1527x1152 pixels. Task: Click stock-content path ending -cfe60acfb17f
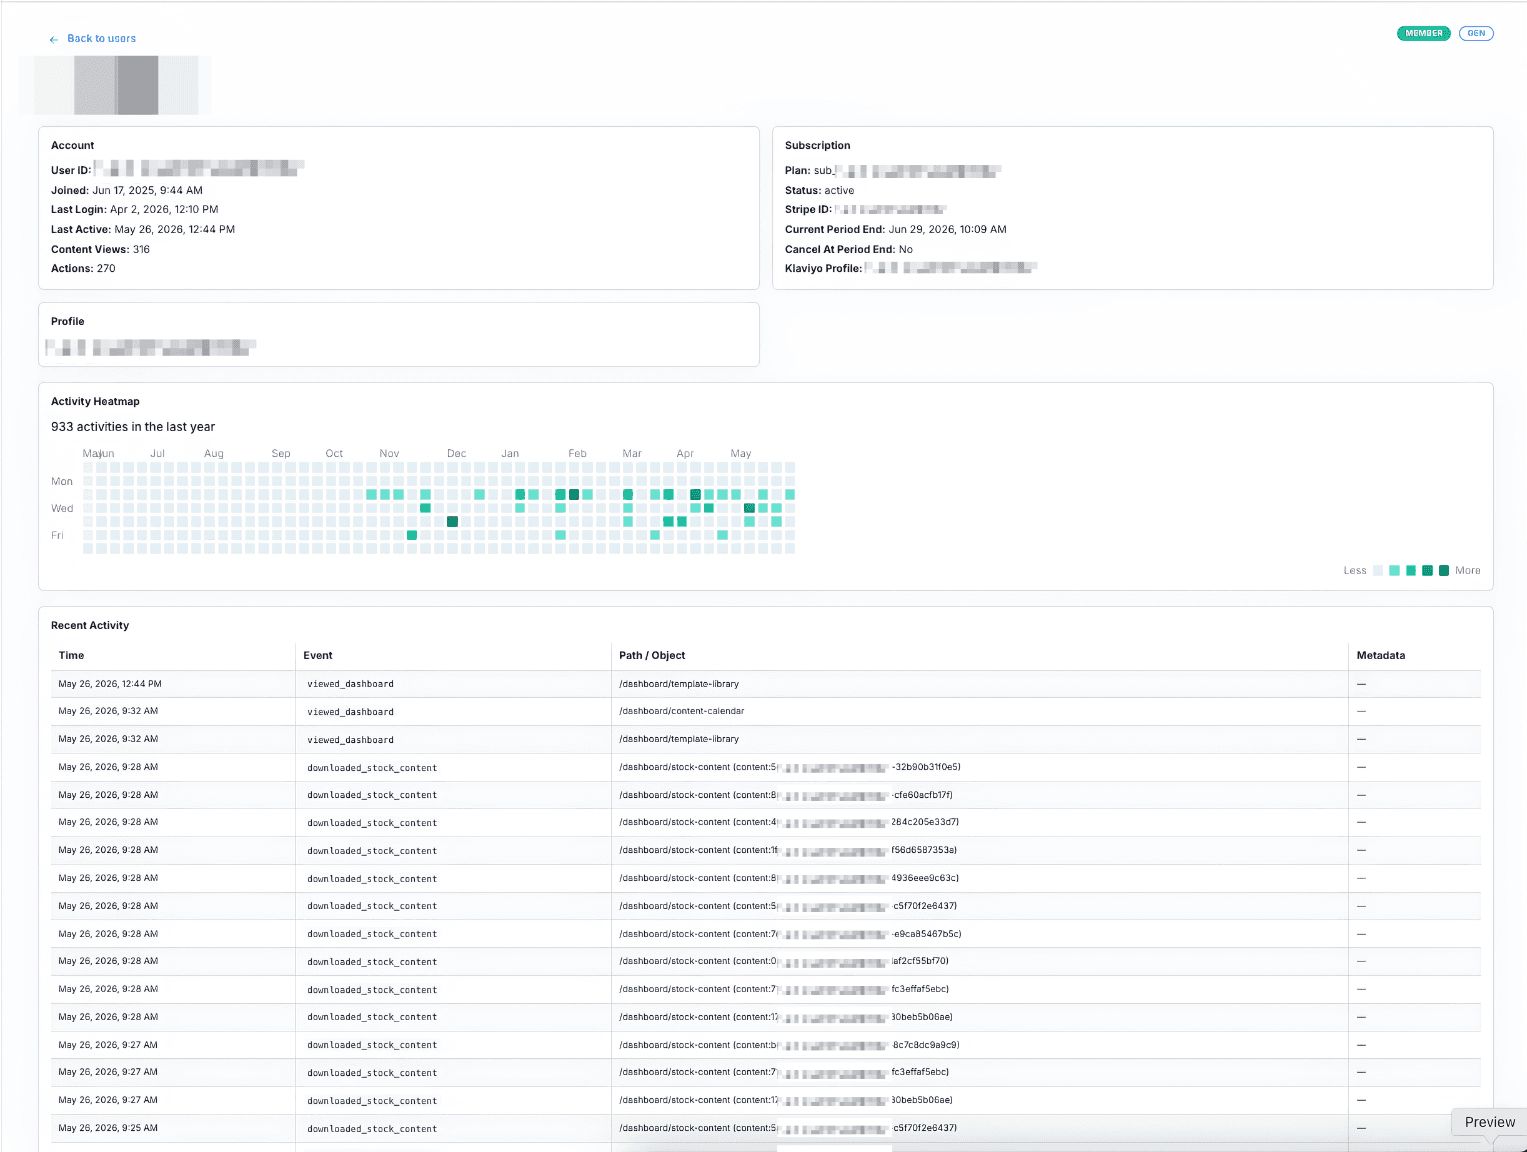coord(786,795)
